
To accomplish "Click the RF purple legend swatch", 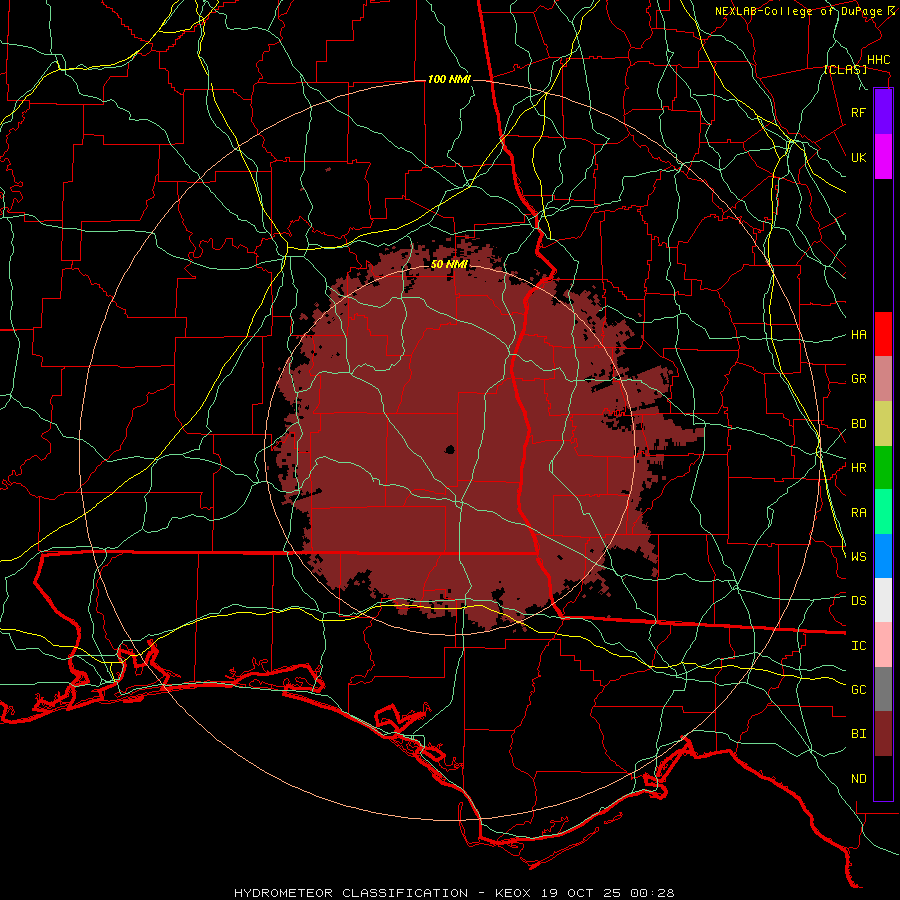I will click(x=883, y=112).
